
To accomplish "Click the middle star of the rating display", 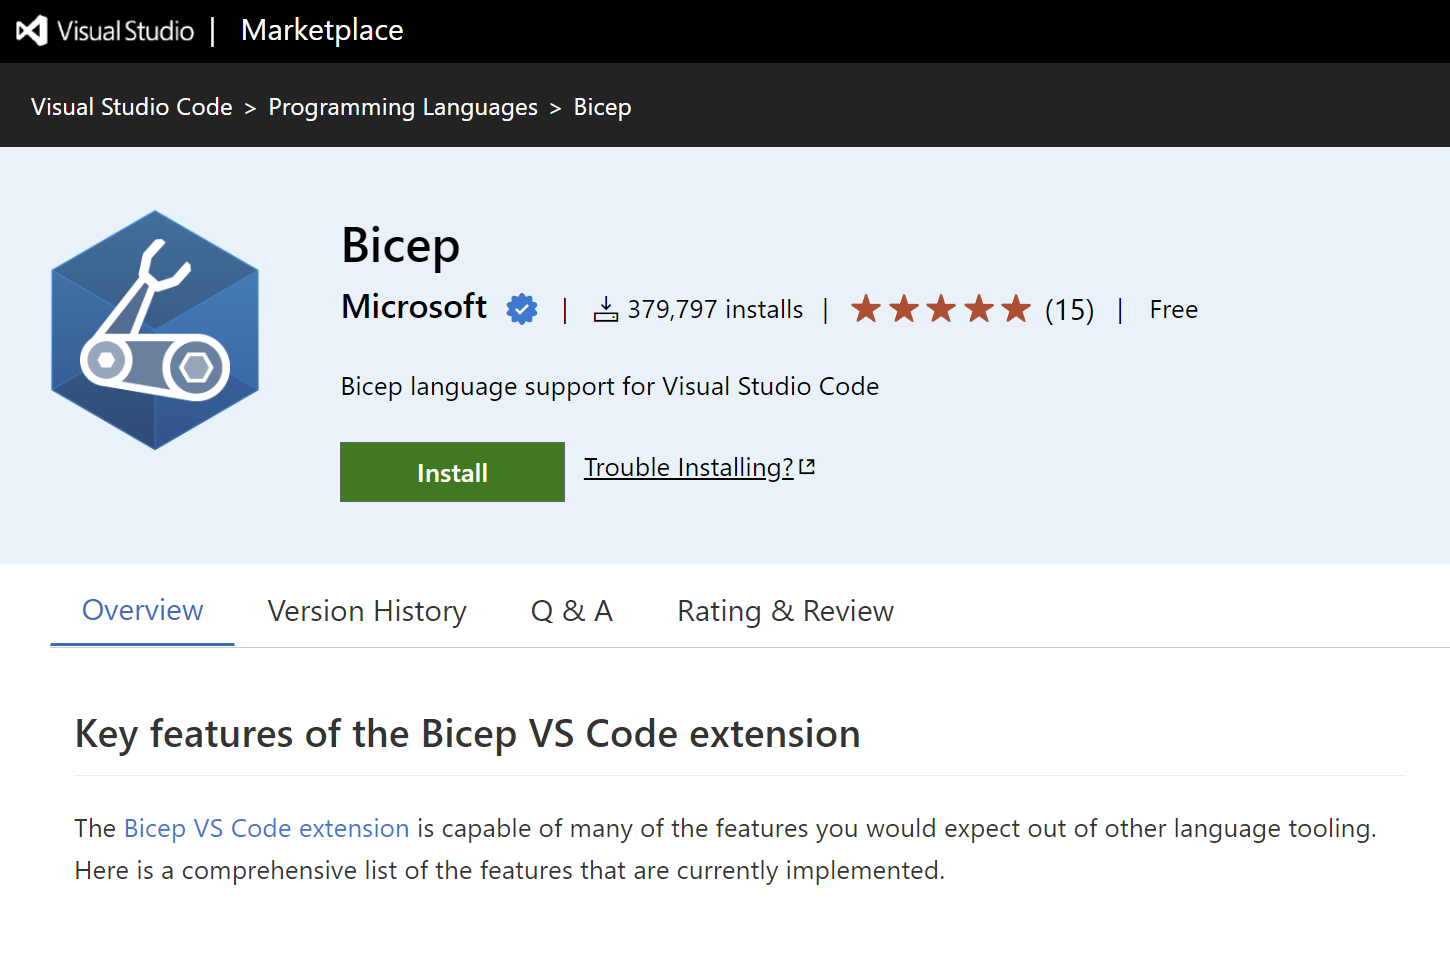I will click(941, 309).
